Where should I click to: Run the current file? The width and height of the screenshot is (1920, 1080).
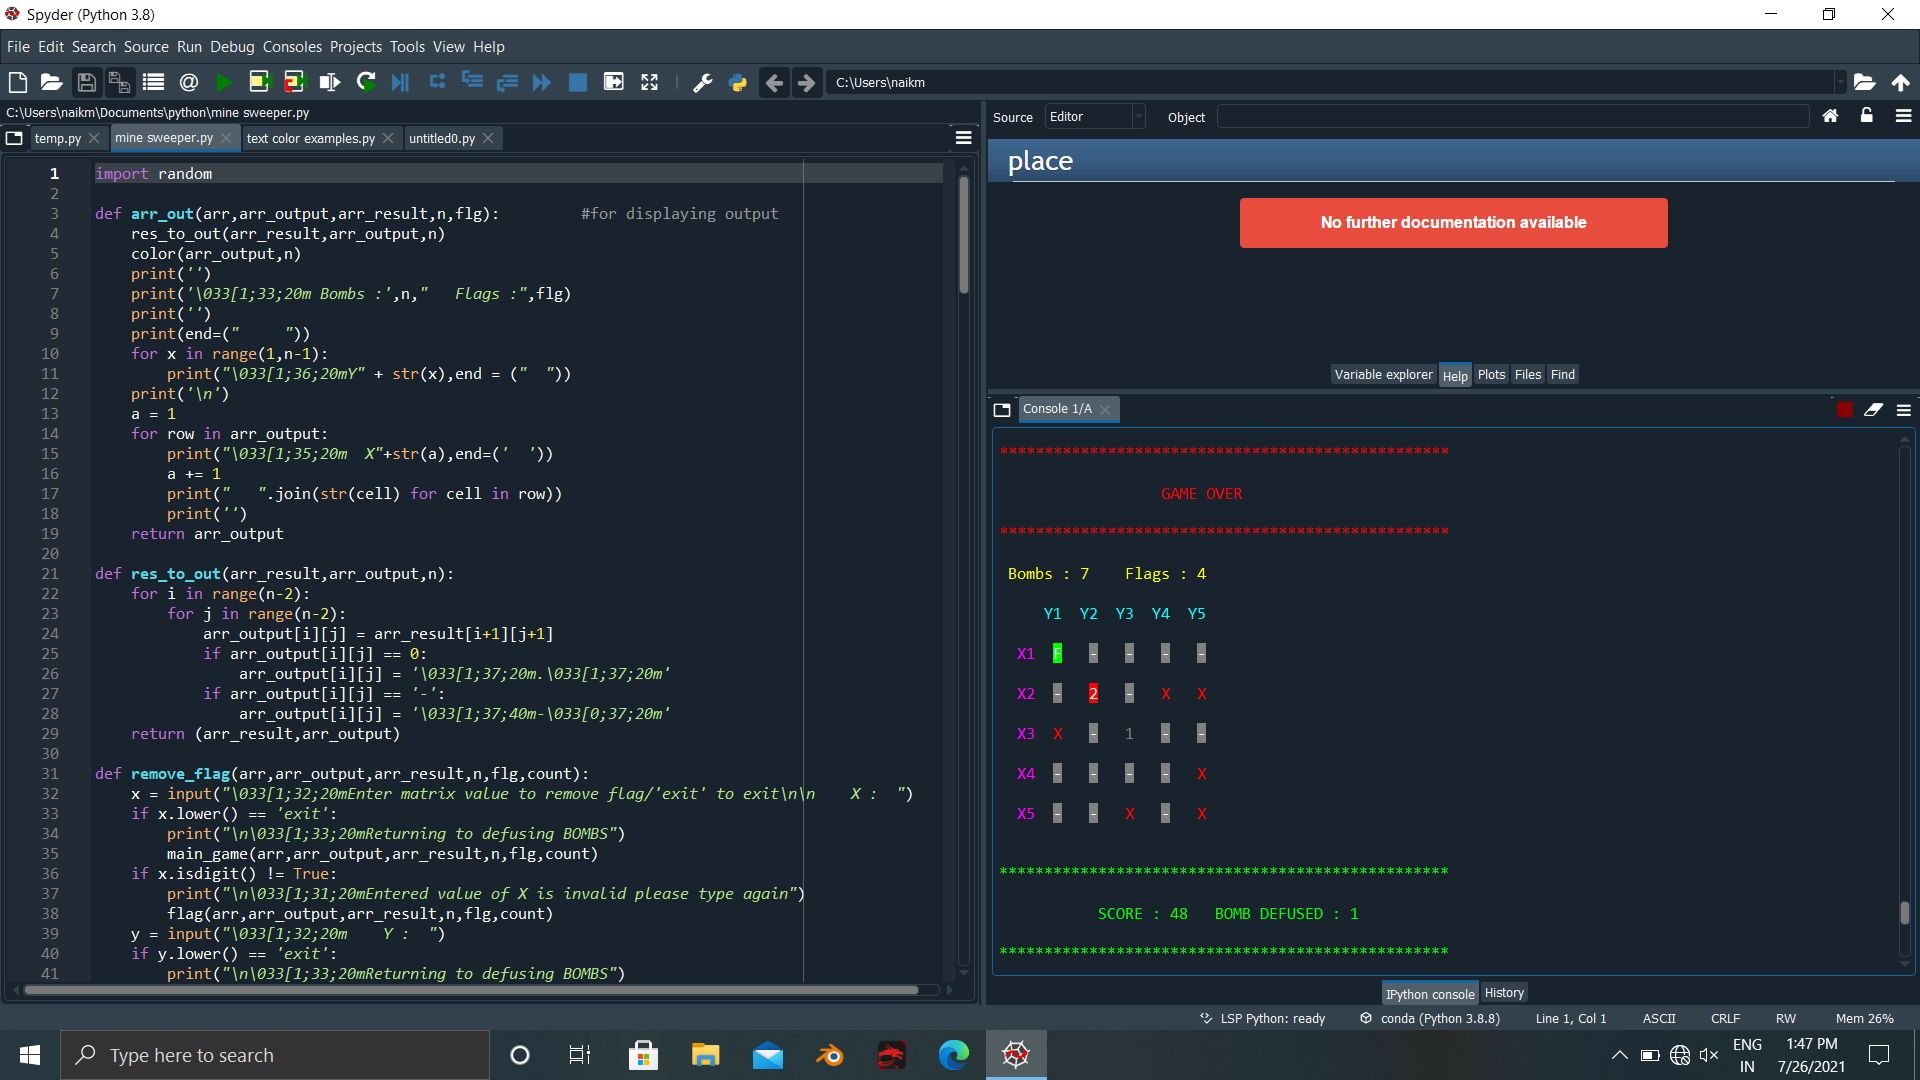click(x=224, y=82)
